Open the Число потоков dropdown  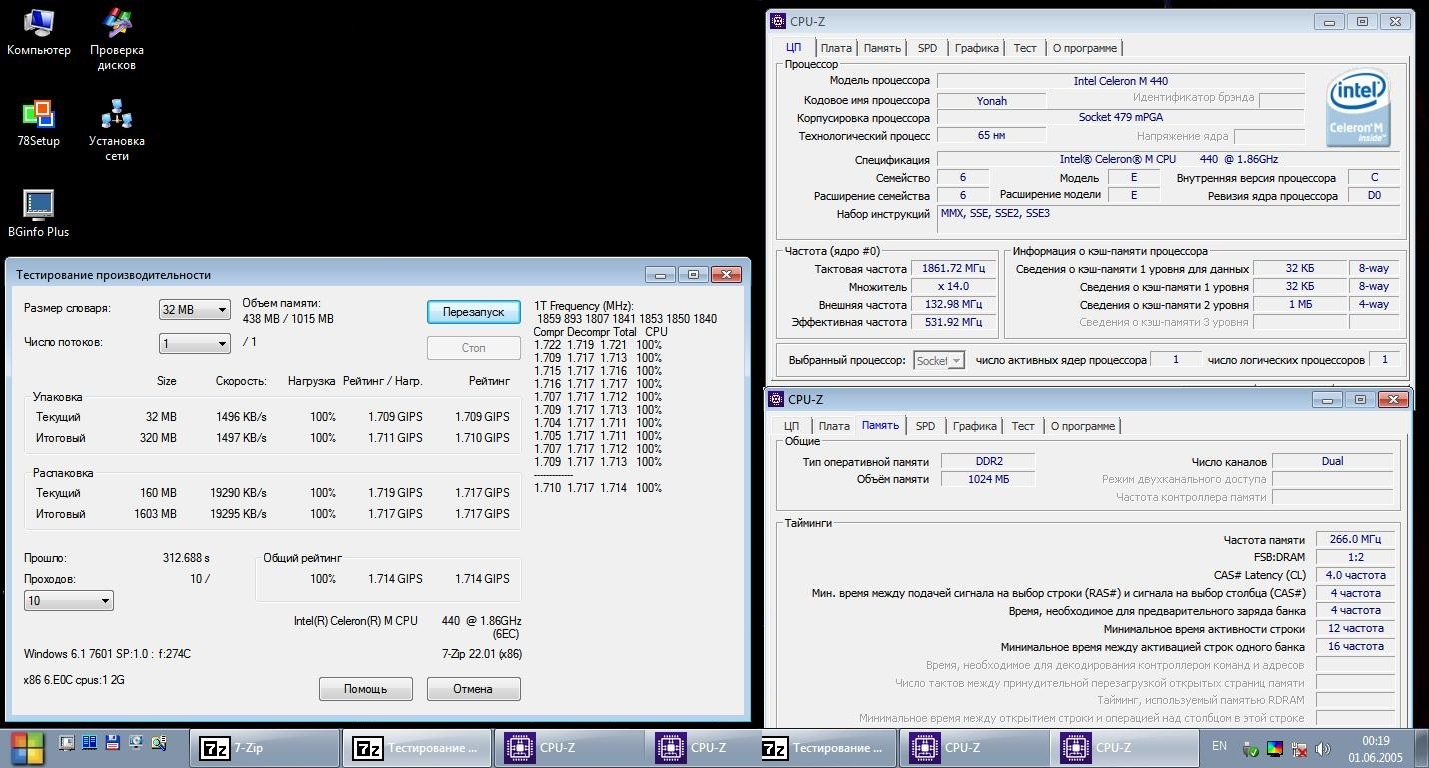[x=195, y=344]
